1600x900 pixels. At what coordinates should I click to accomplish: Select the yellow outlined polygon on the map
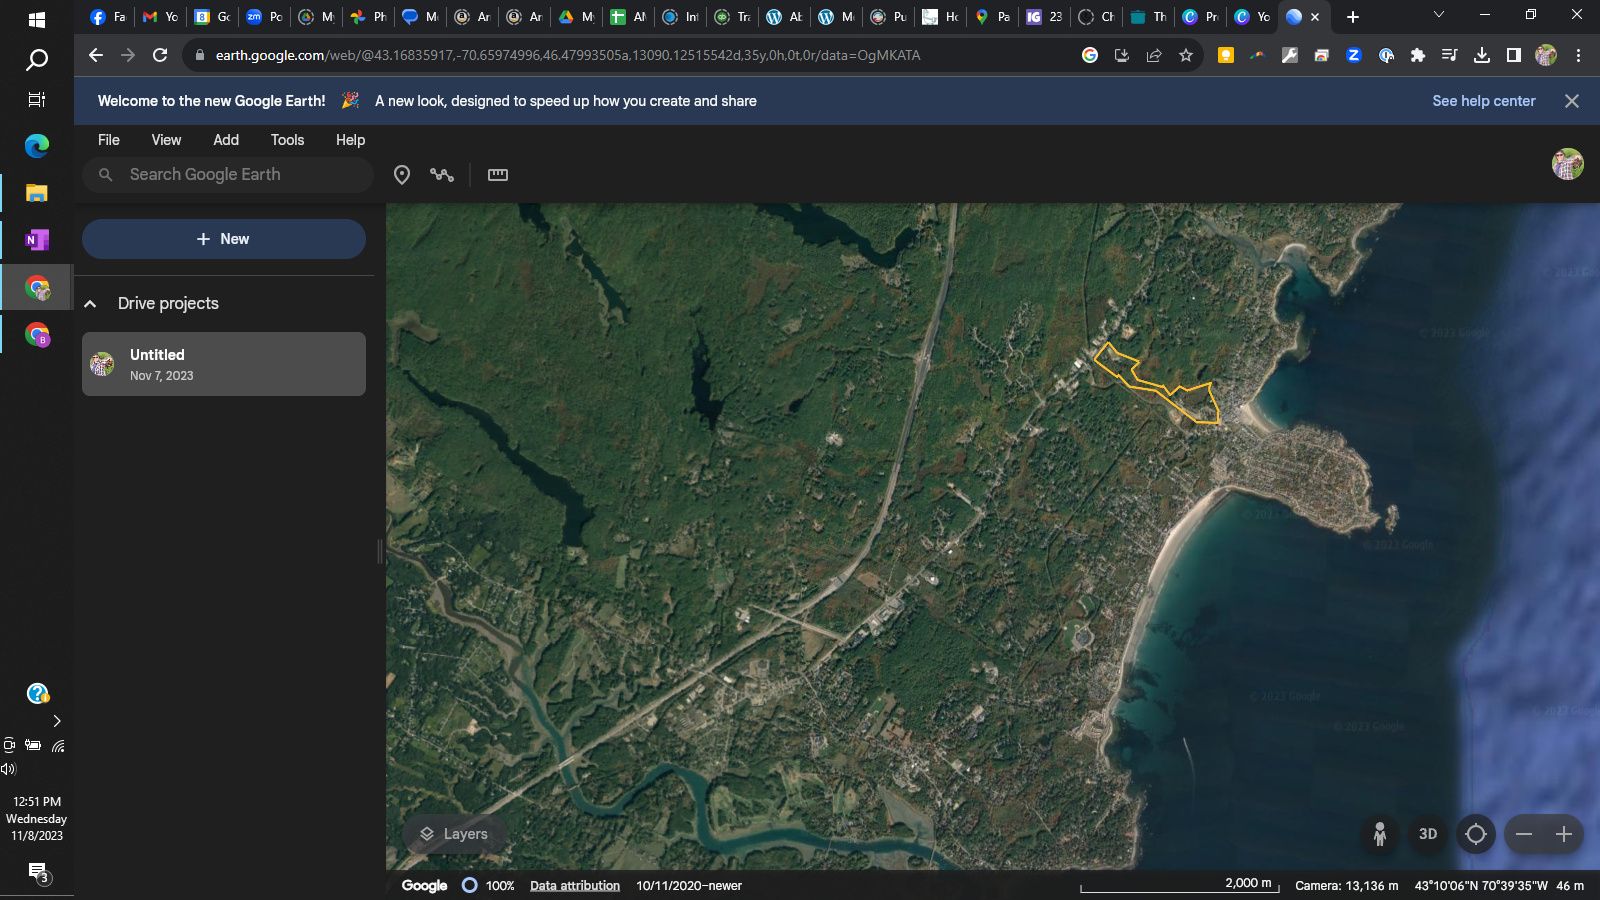click(1157, 383)
